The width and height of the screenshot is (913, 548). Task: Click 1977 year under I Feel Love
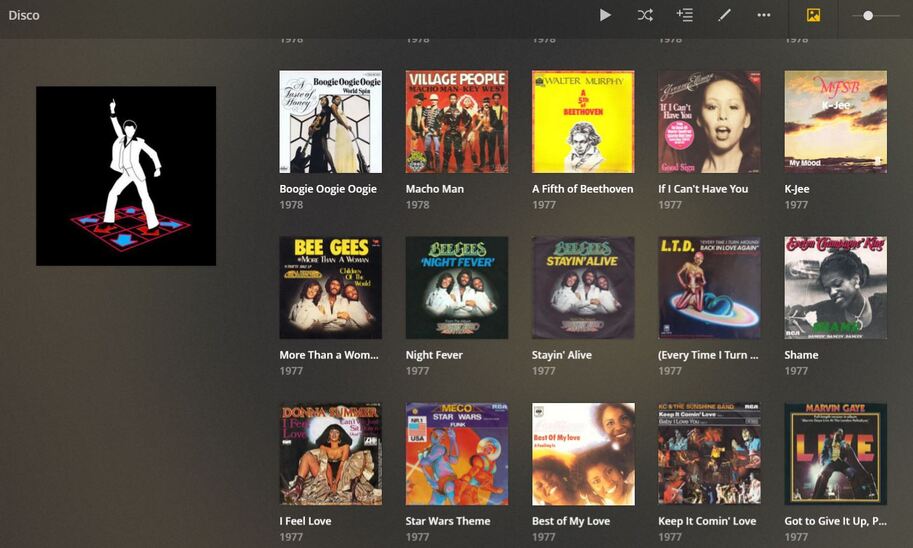pyautogui.click(x=291, y=536)
